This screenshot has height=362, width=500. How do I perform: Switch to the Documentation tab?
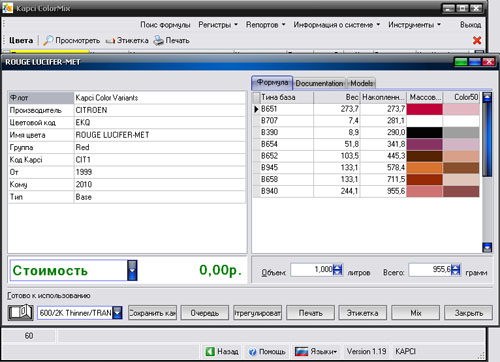(319, 83)
